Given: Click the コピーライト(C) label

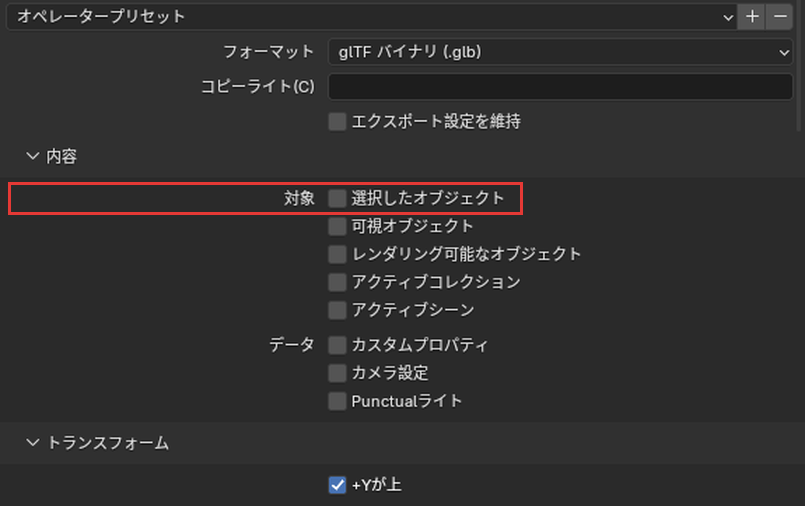Looking at the screenshot, I should click(x=258, y=86).
